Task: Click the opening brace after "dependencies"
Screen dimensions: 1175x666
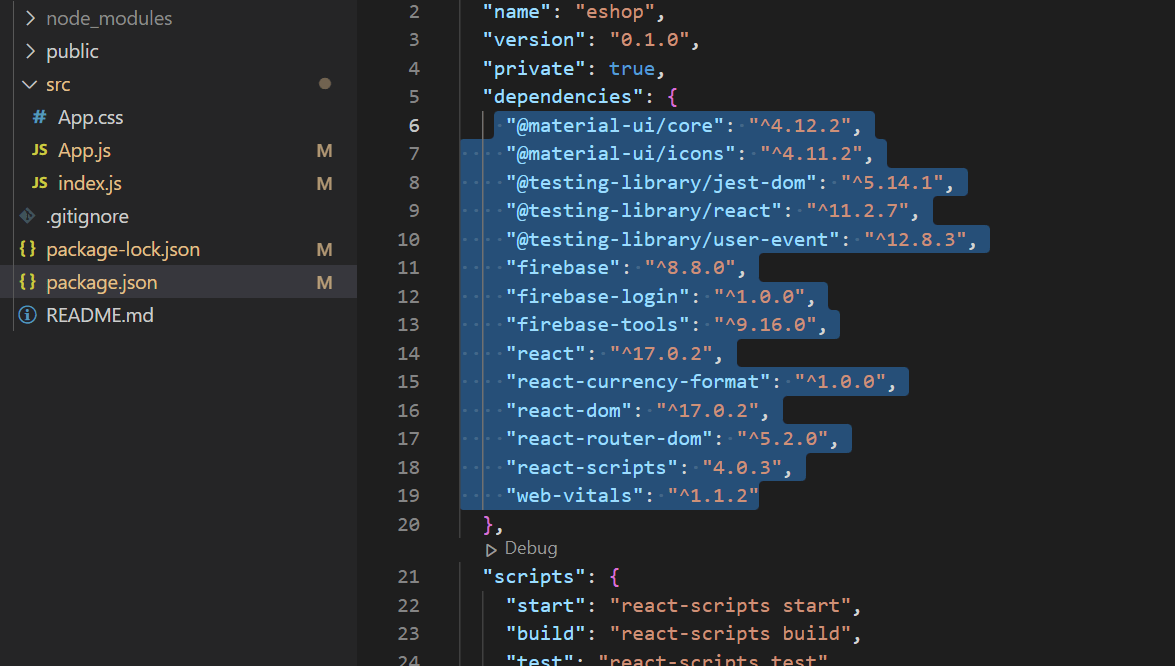Action: (x=672, y=97)
